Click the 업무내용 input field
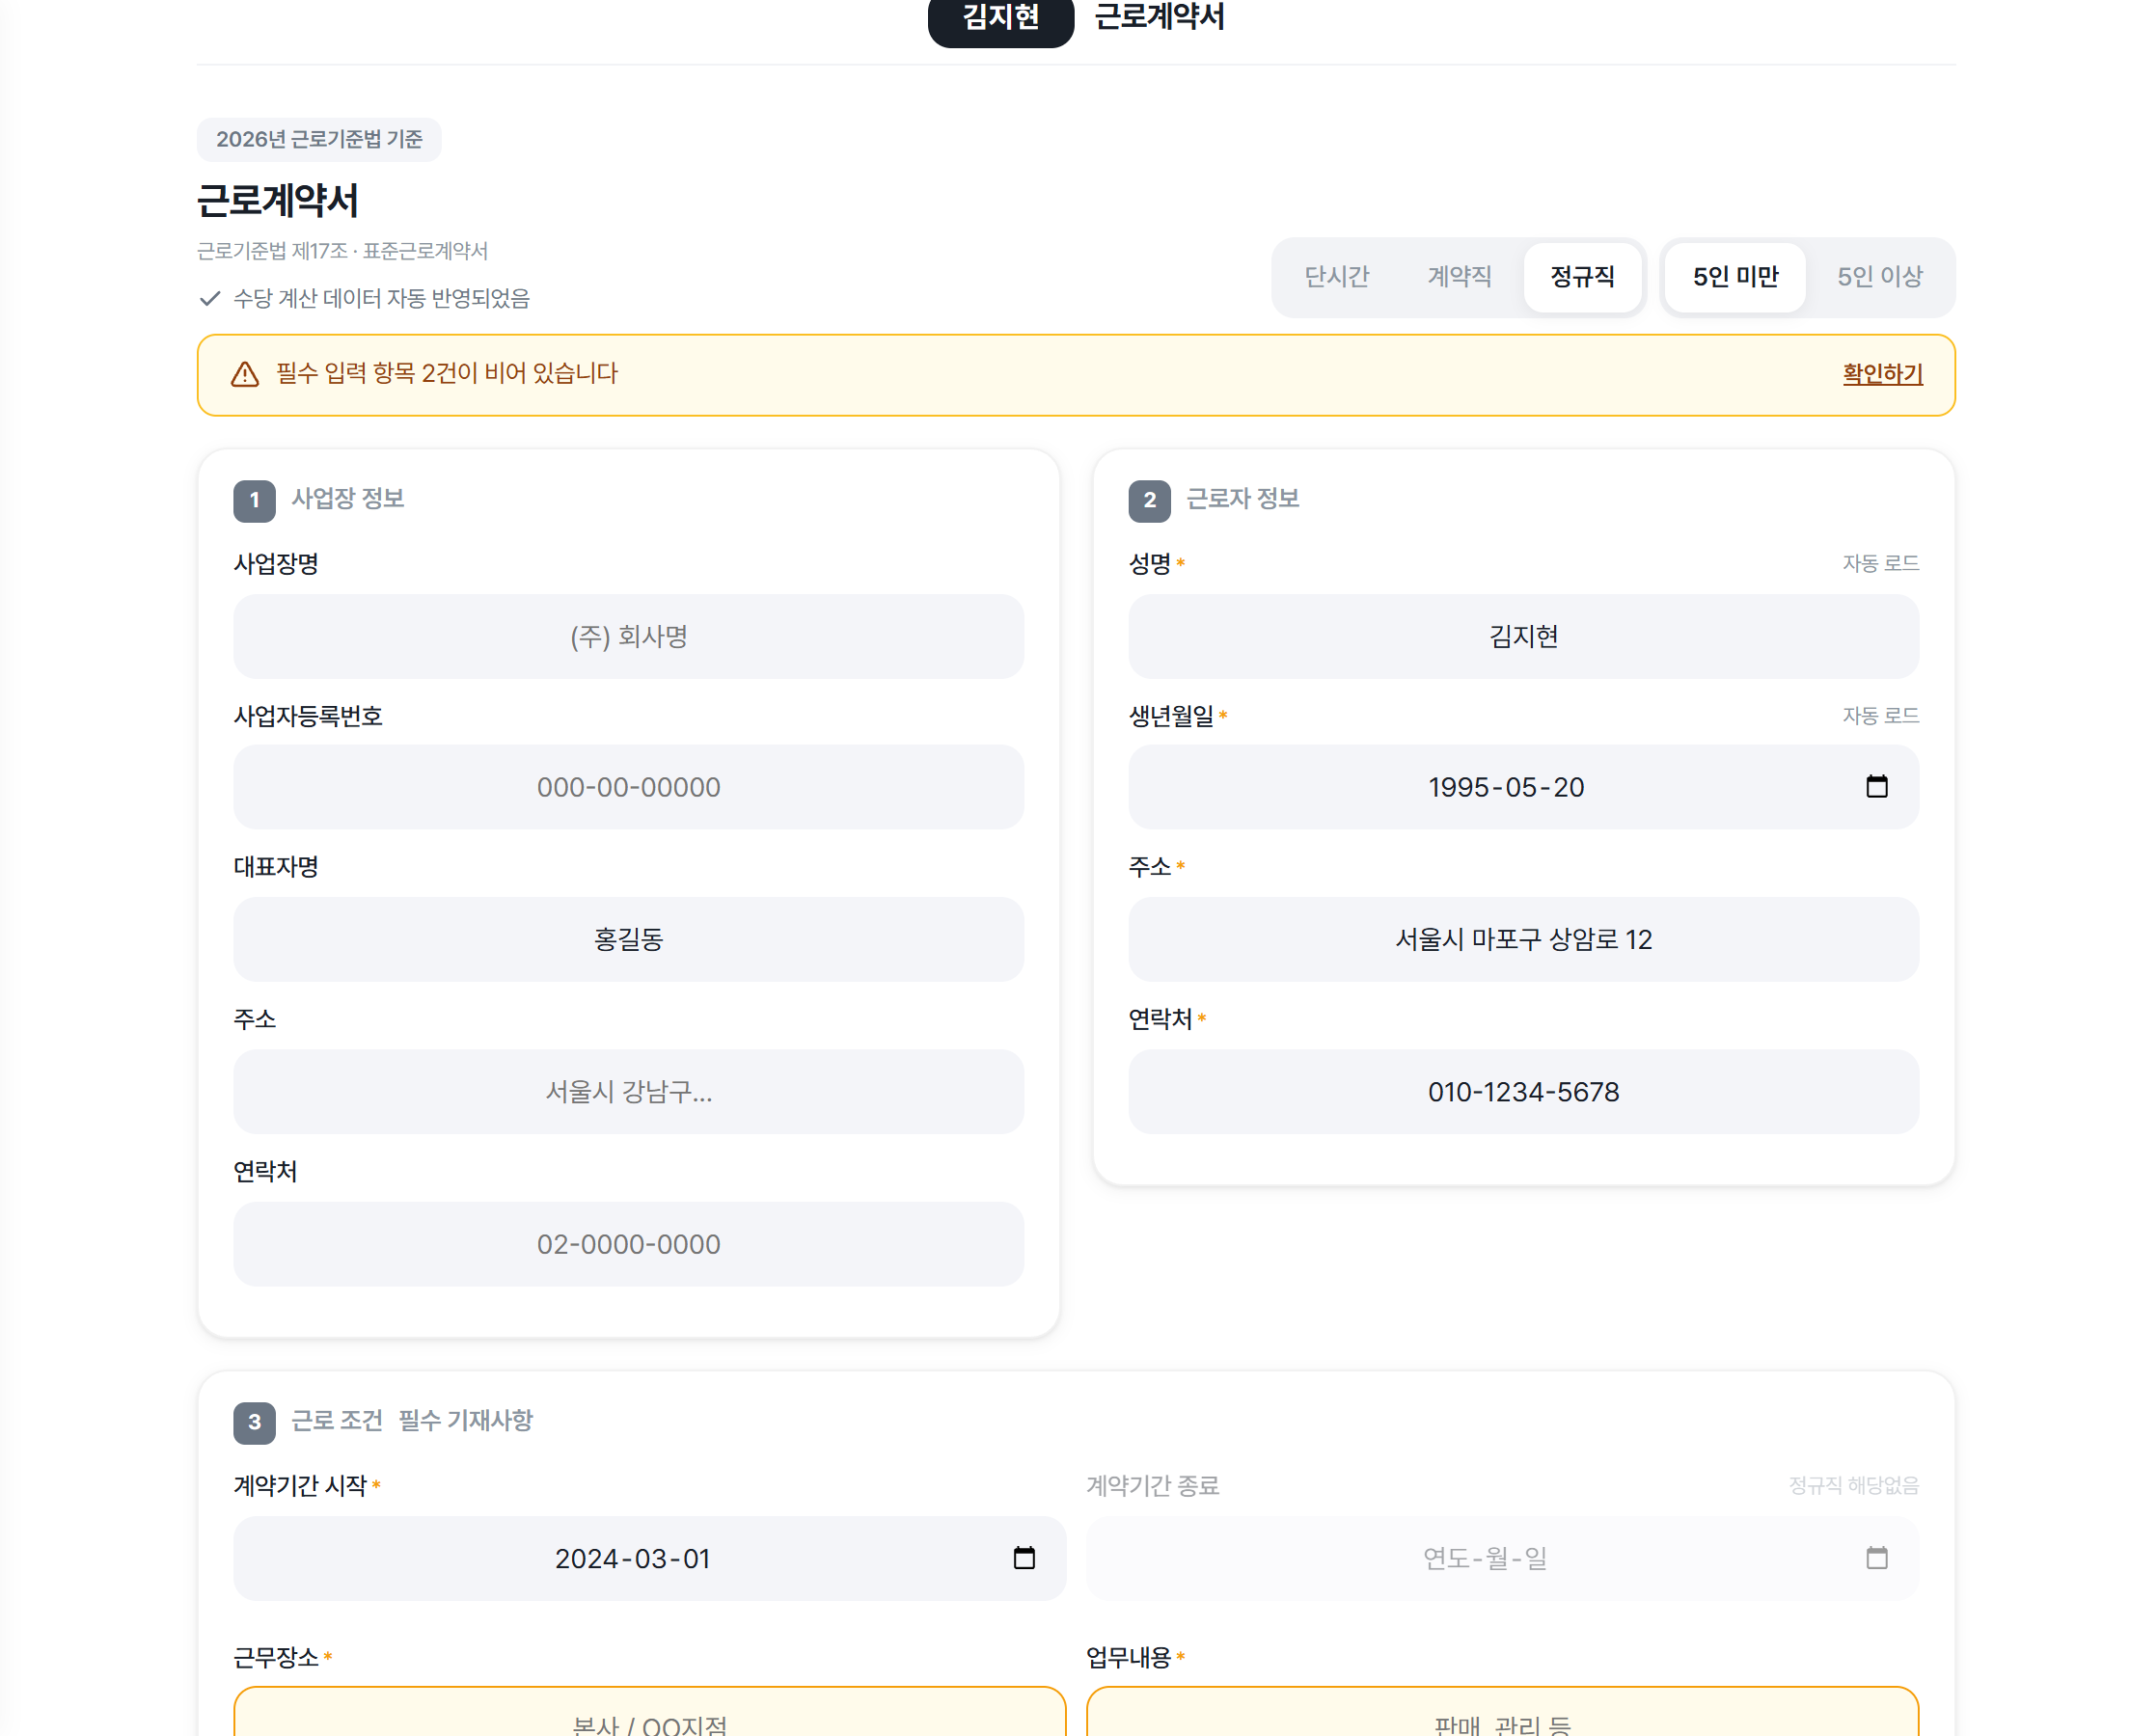This screenshot has width=2130, height=1736. pyautogui.click(x=1501, y=1714)
